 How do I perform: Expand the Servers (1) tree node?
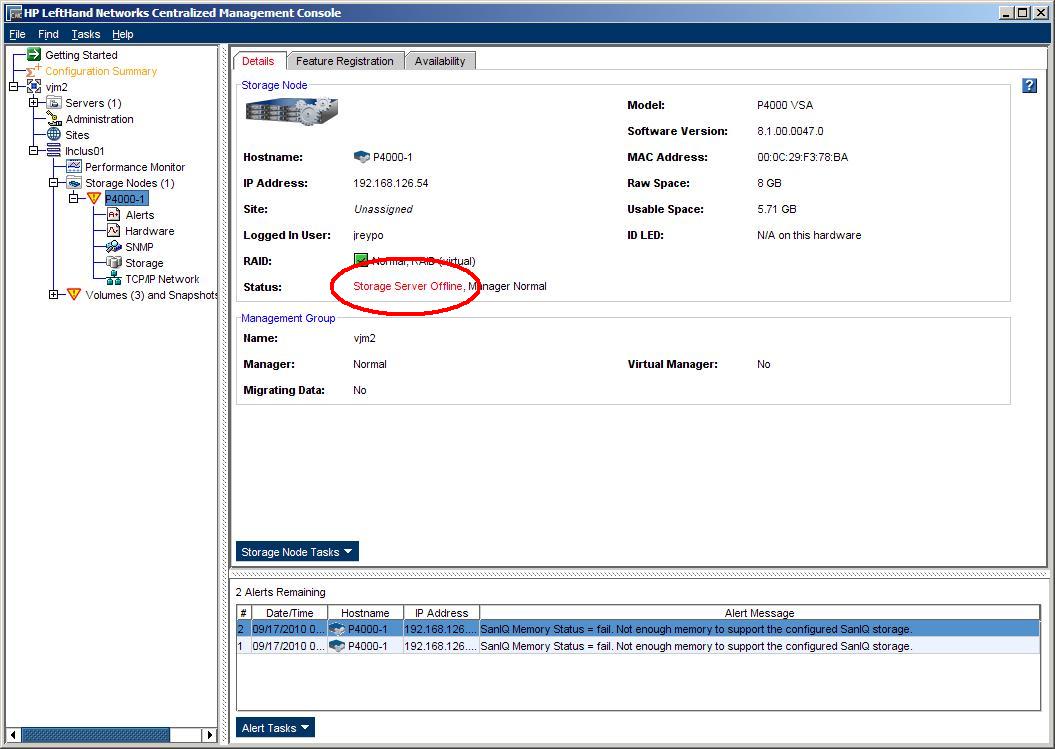34,103
